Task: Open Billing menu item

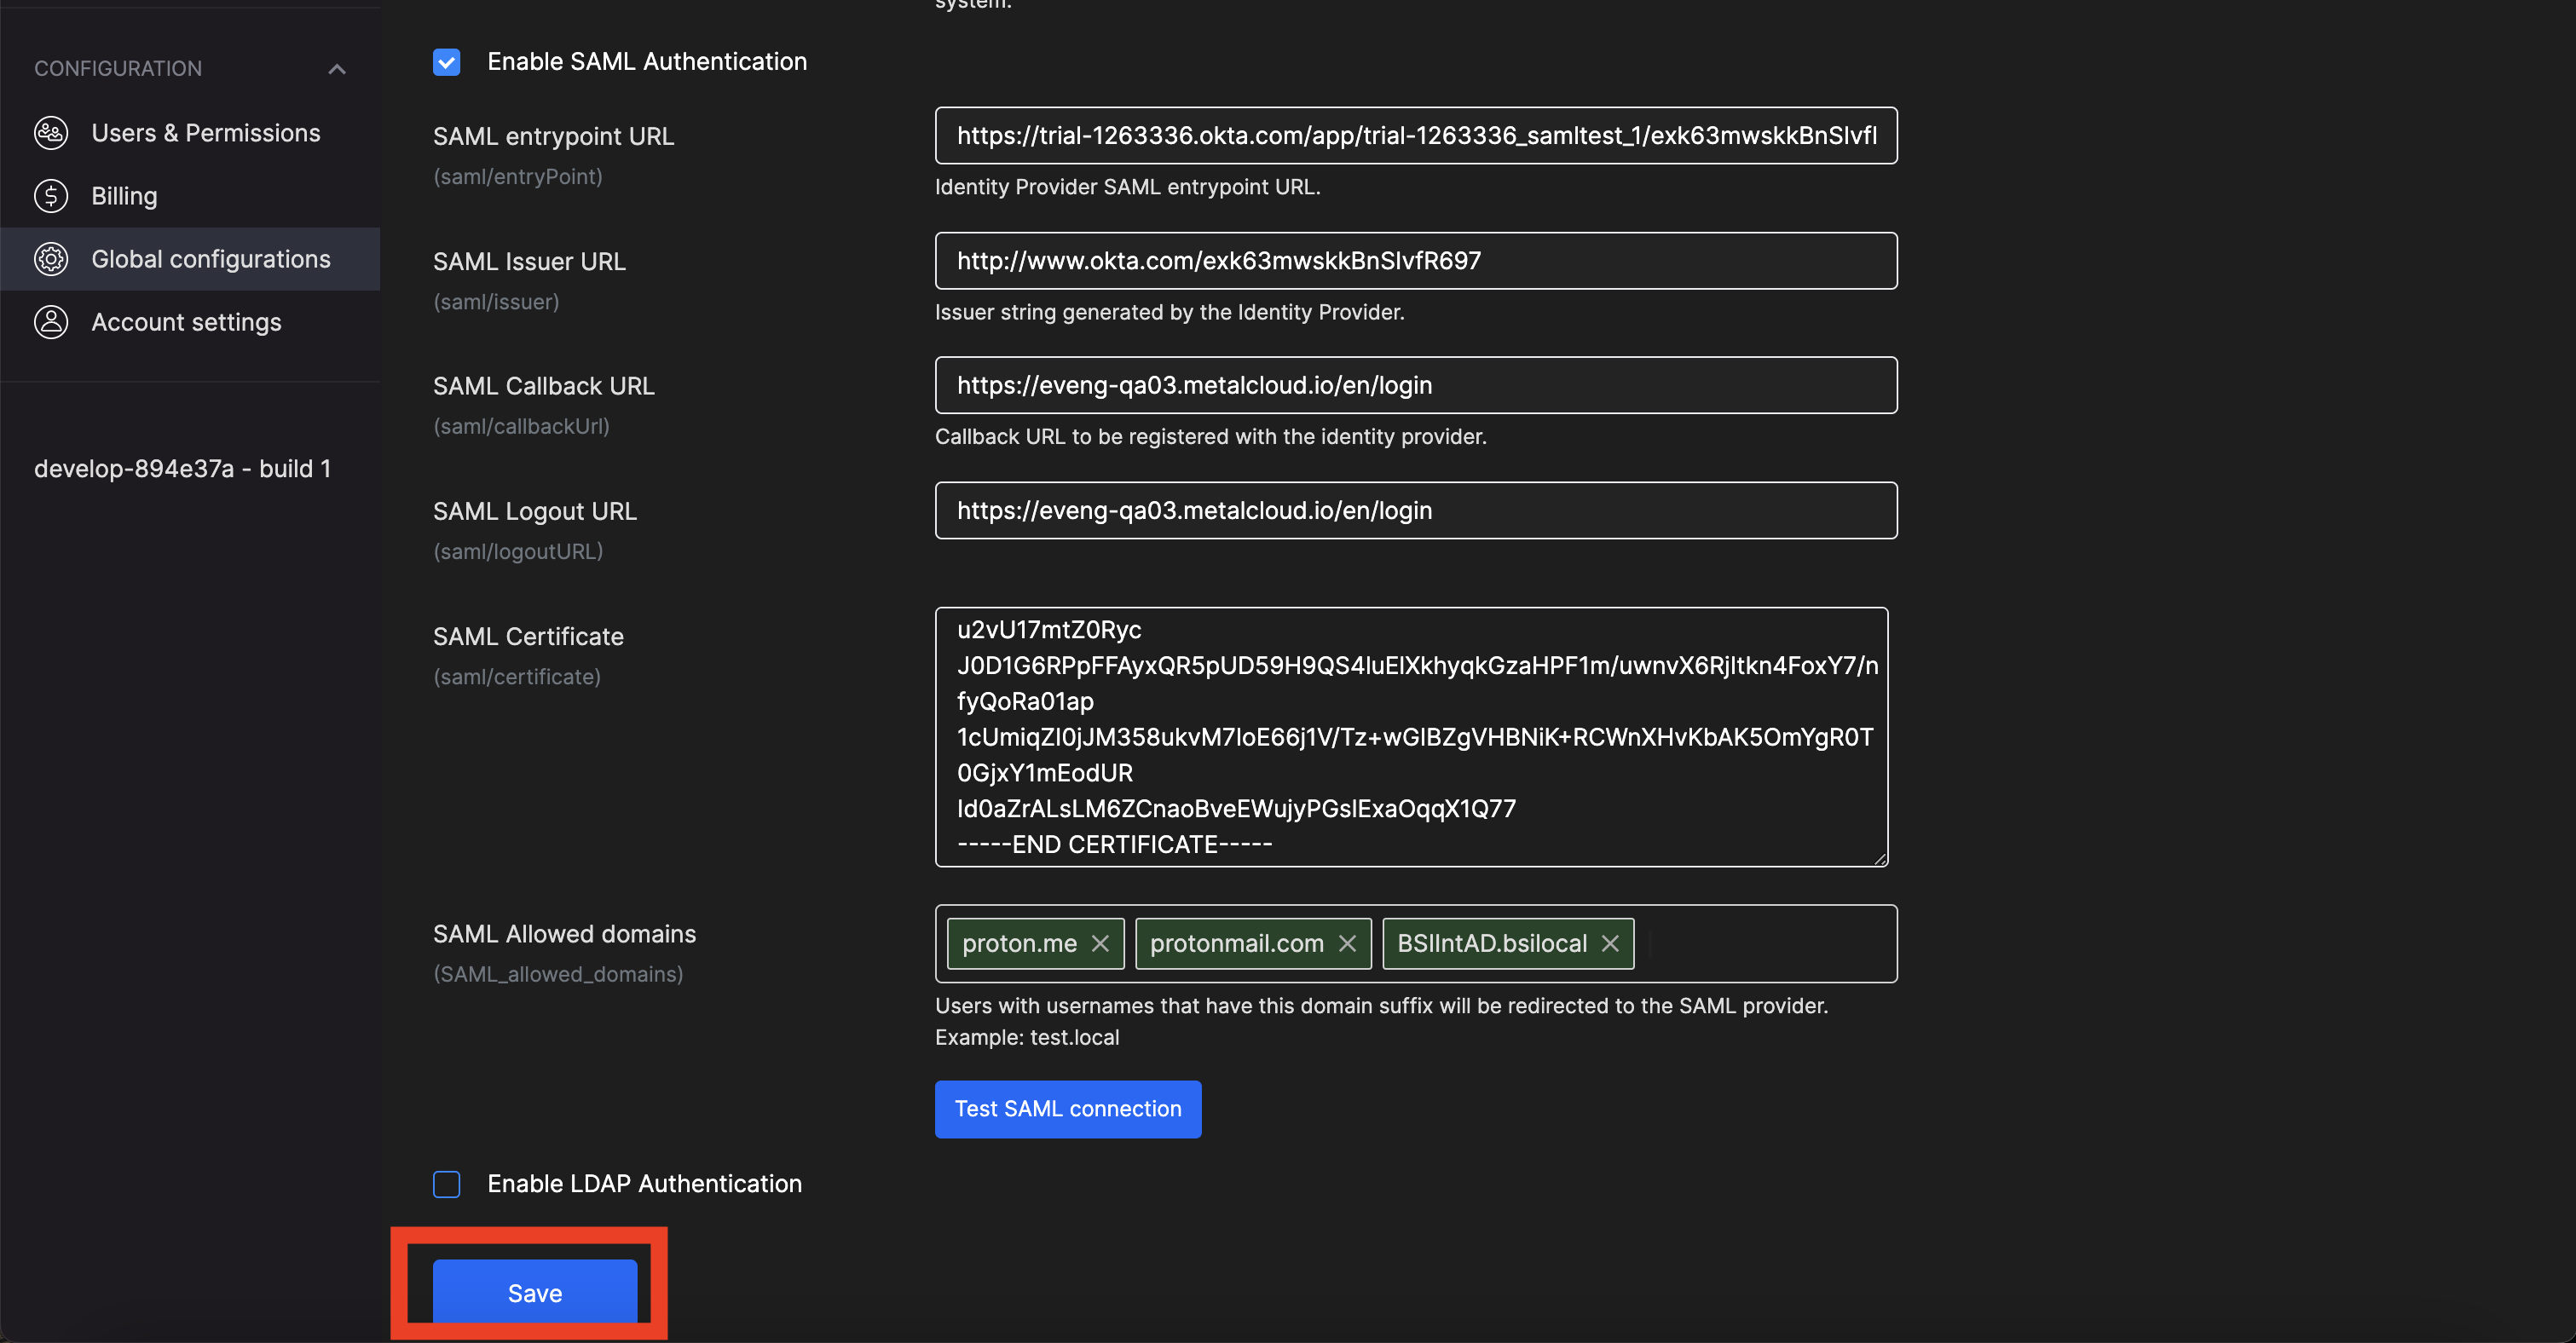Action: click(x=124, y=196)
